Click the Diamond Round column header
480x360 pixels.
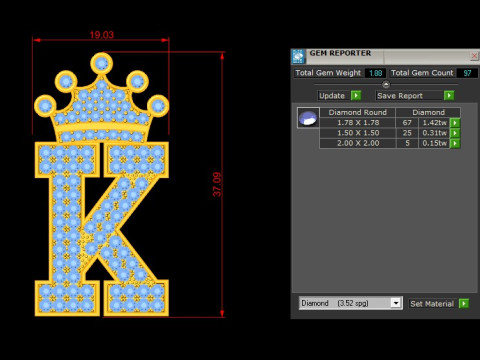pyautogui.click(x=357, y=112)
